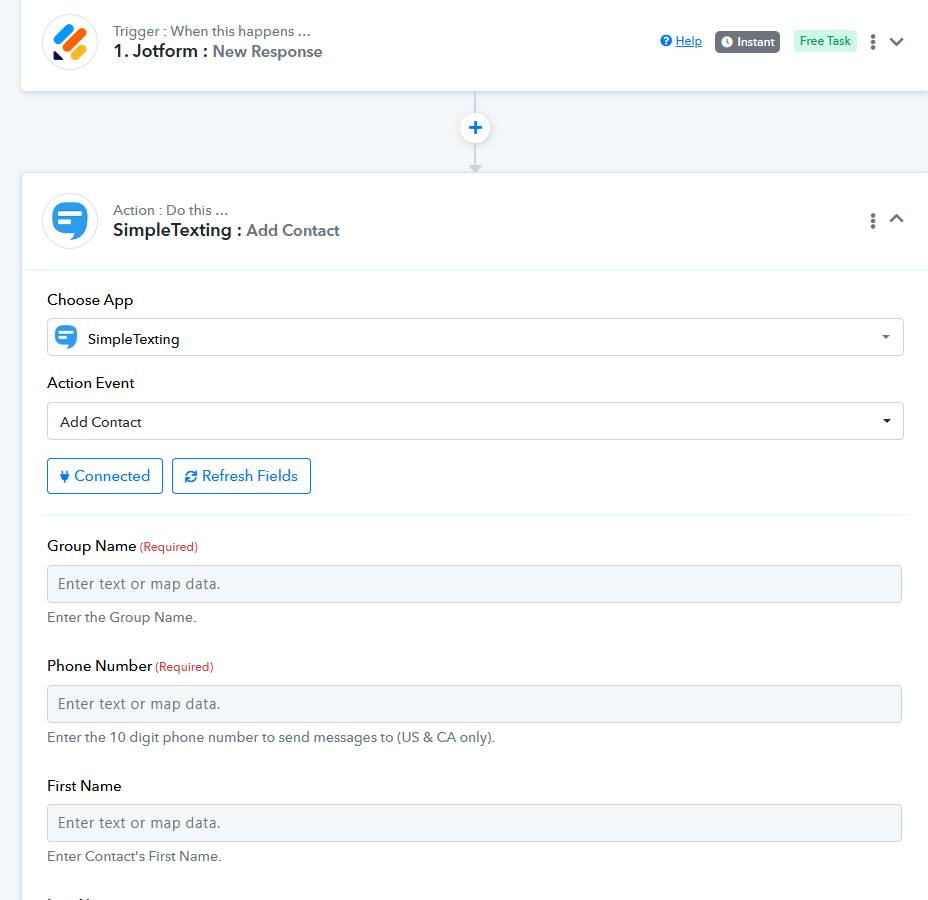This screenshot has width=928, height=900.
Task: Click the 'Jotform : New Response' title
Action: (x=218, y=51)
